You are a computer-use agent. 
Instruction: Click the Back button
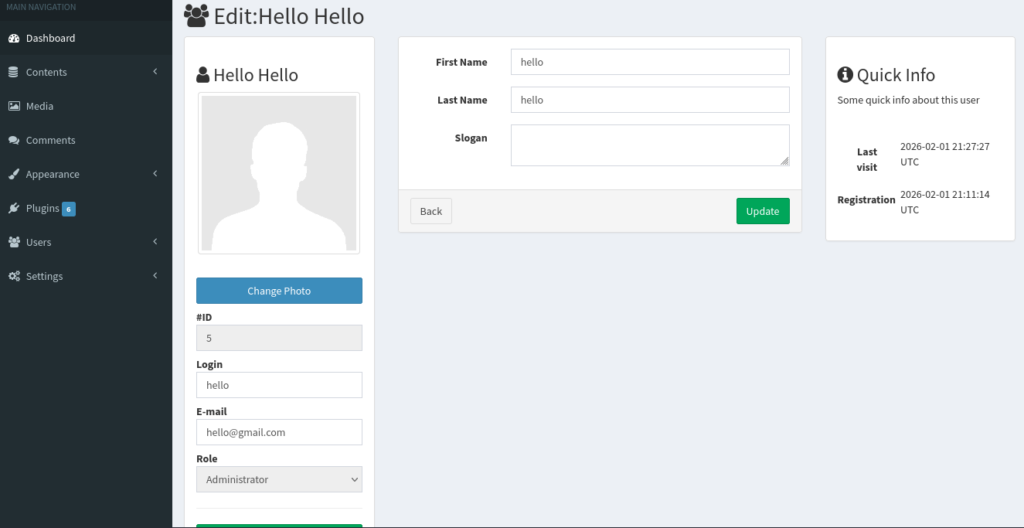tap(431, 211)
